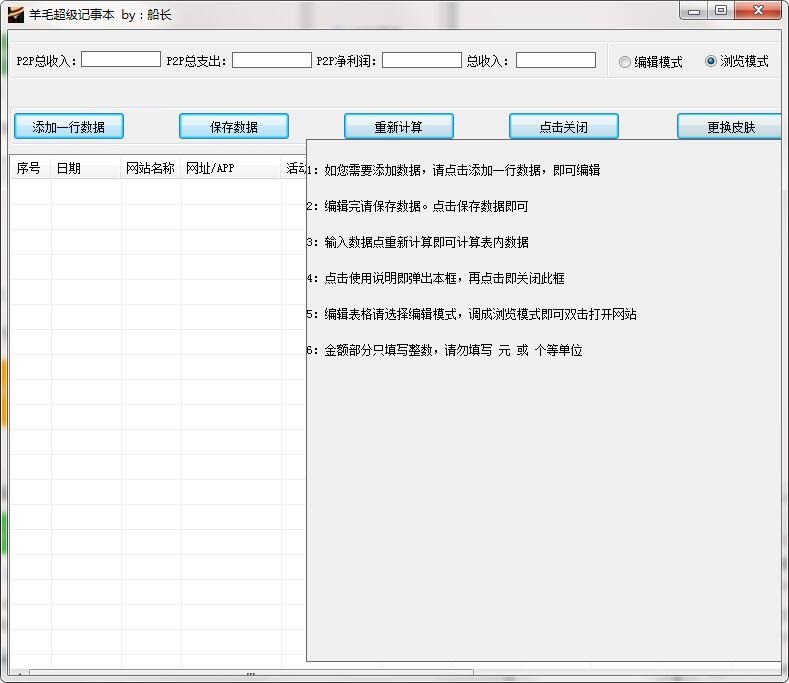Focus the 总收入 input field
The height and width of the screenshot is (683, 789).
[x=556, y=60]
